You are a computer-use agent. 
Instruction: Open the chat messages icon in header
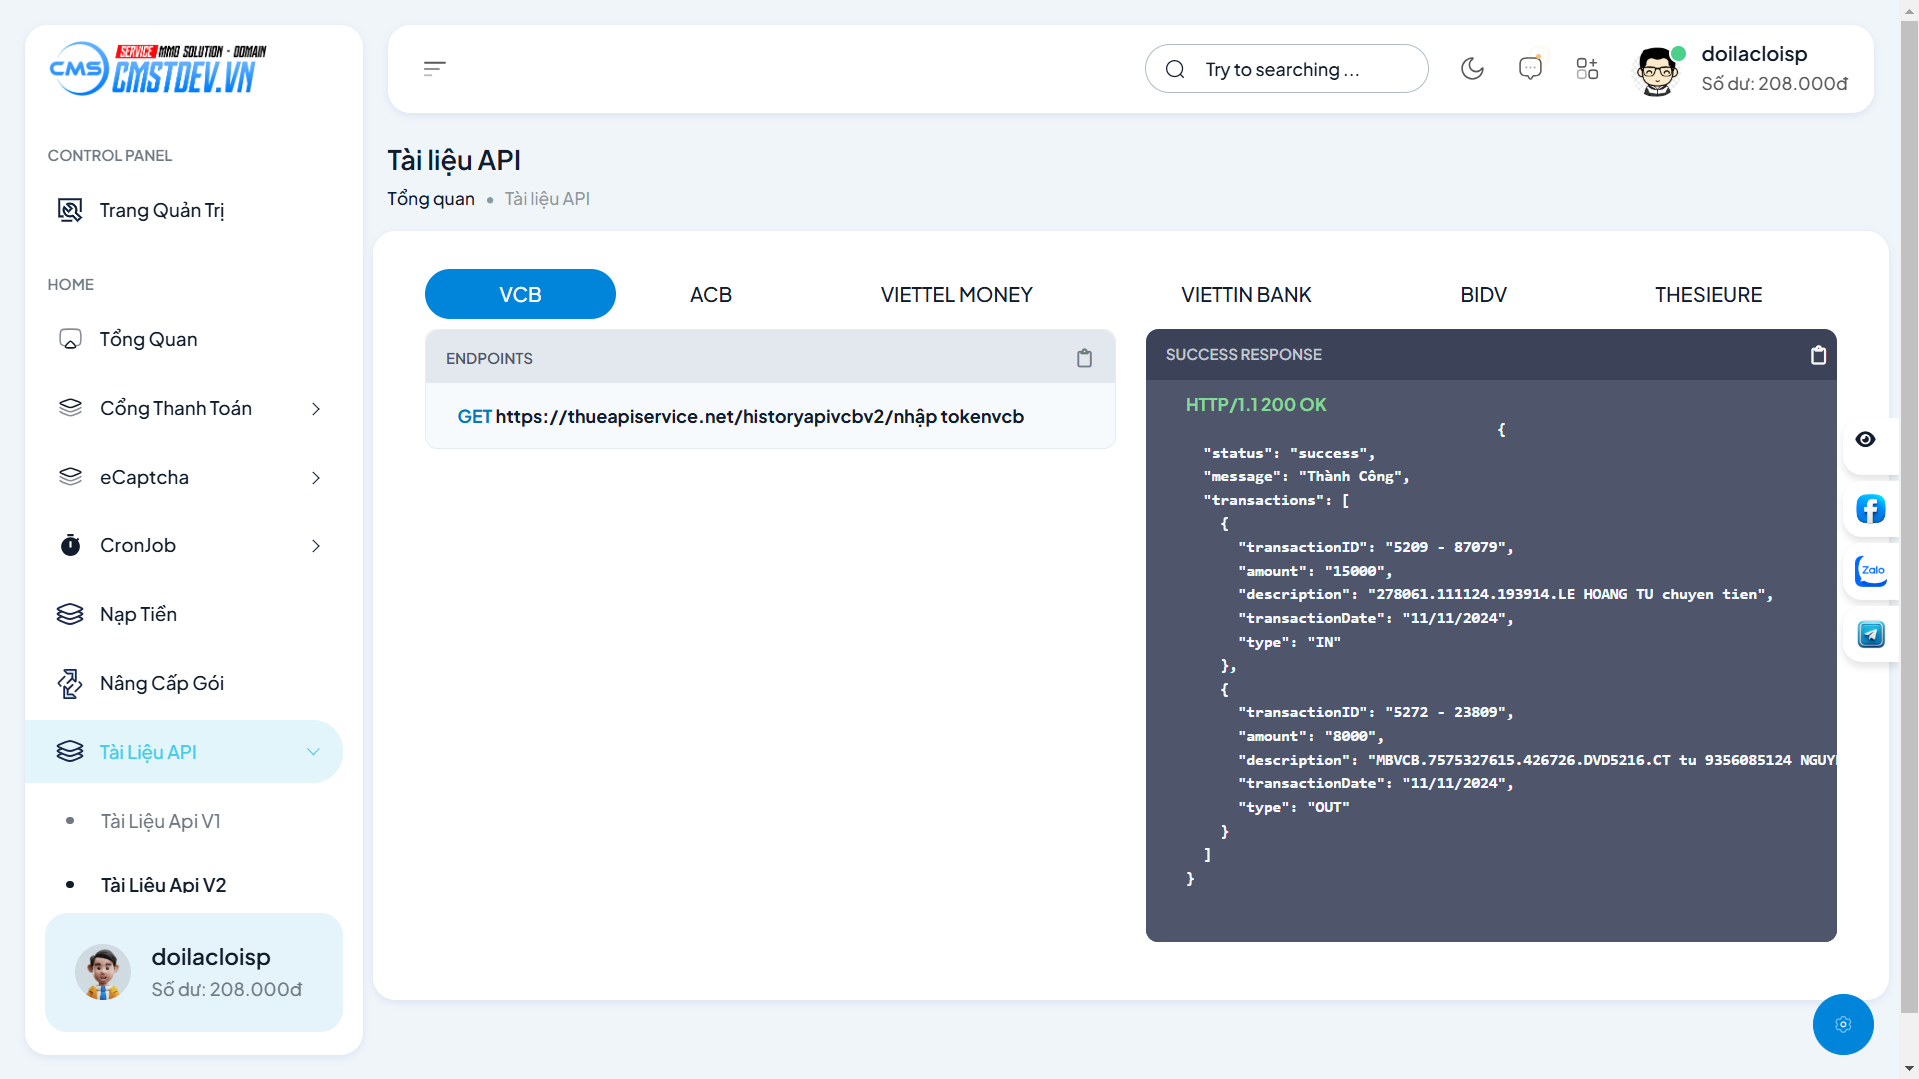tap(1529, 69)
